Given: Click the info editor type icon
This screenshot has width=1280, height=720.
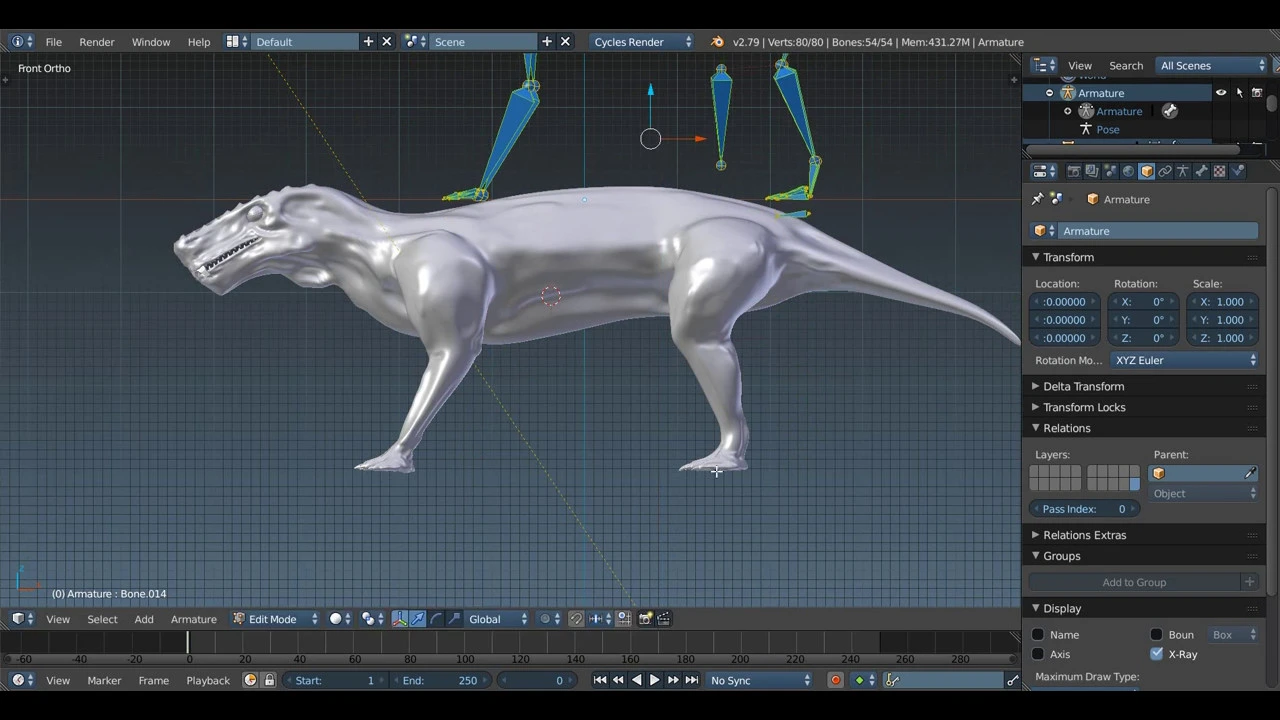Looking at the screenshot, I should pos(22,42).
